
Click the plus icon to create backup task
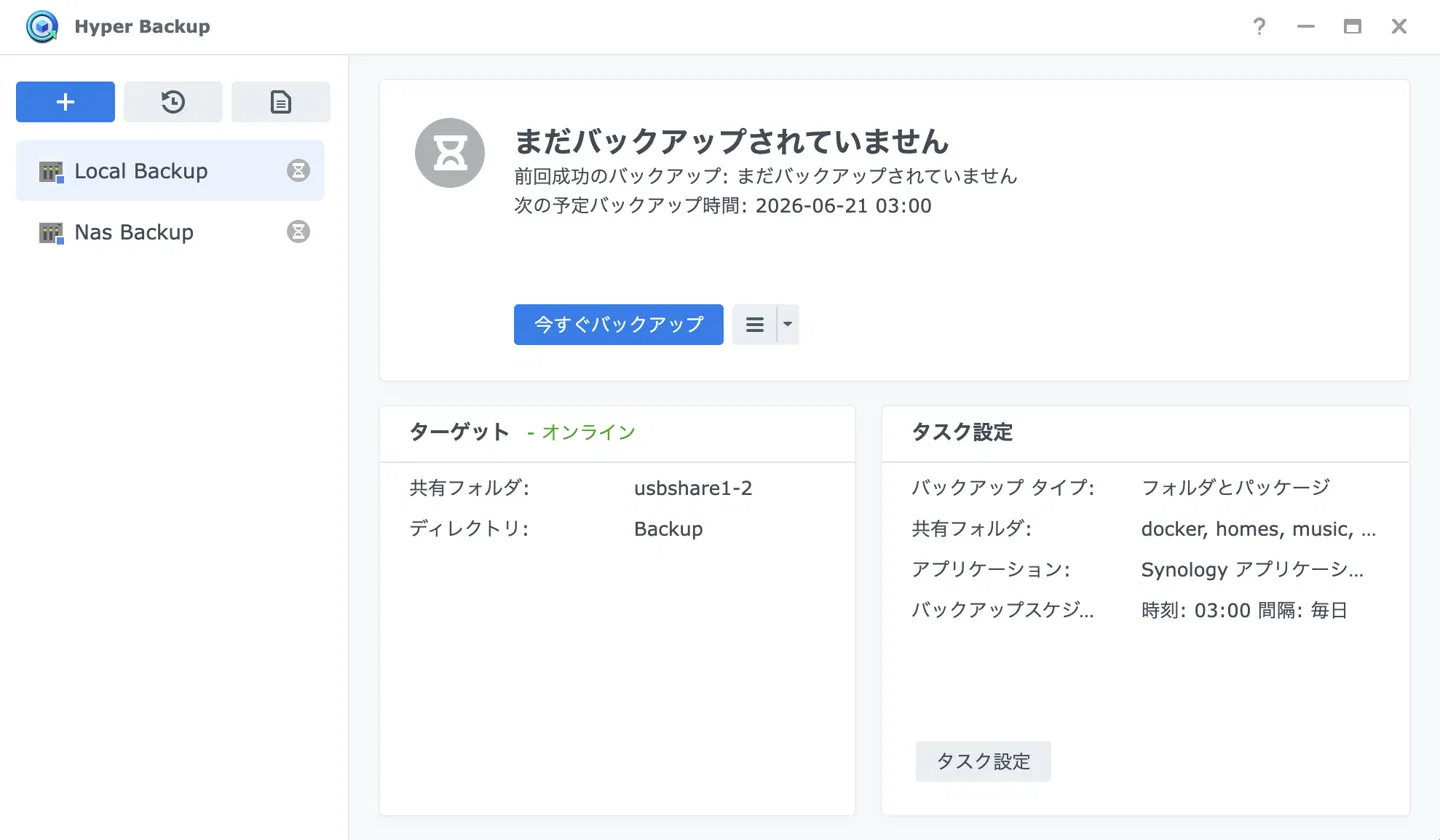[65, 102]
